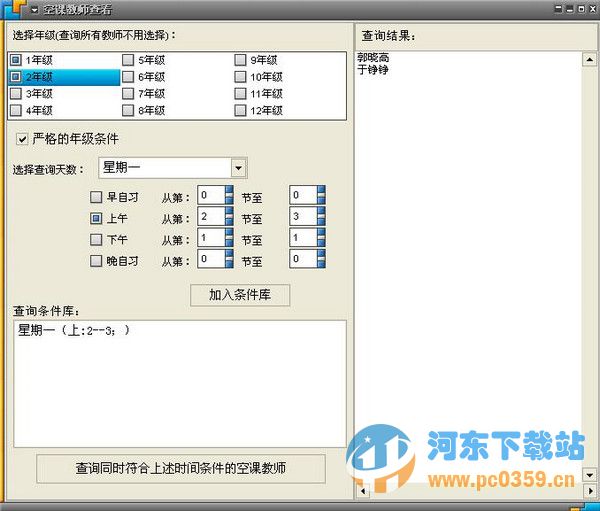Click results horizontal scrollbar right arrow
The height and width of the screenshot is (511, 600).
tap(590, 490)
